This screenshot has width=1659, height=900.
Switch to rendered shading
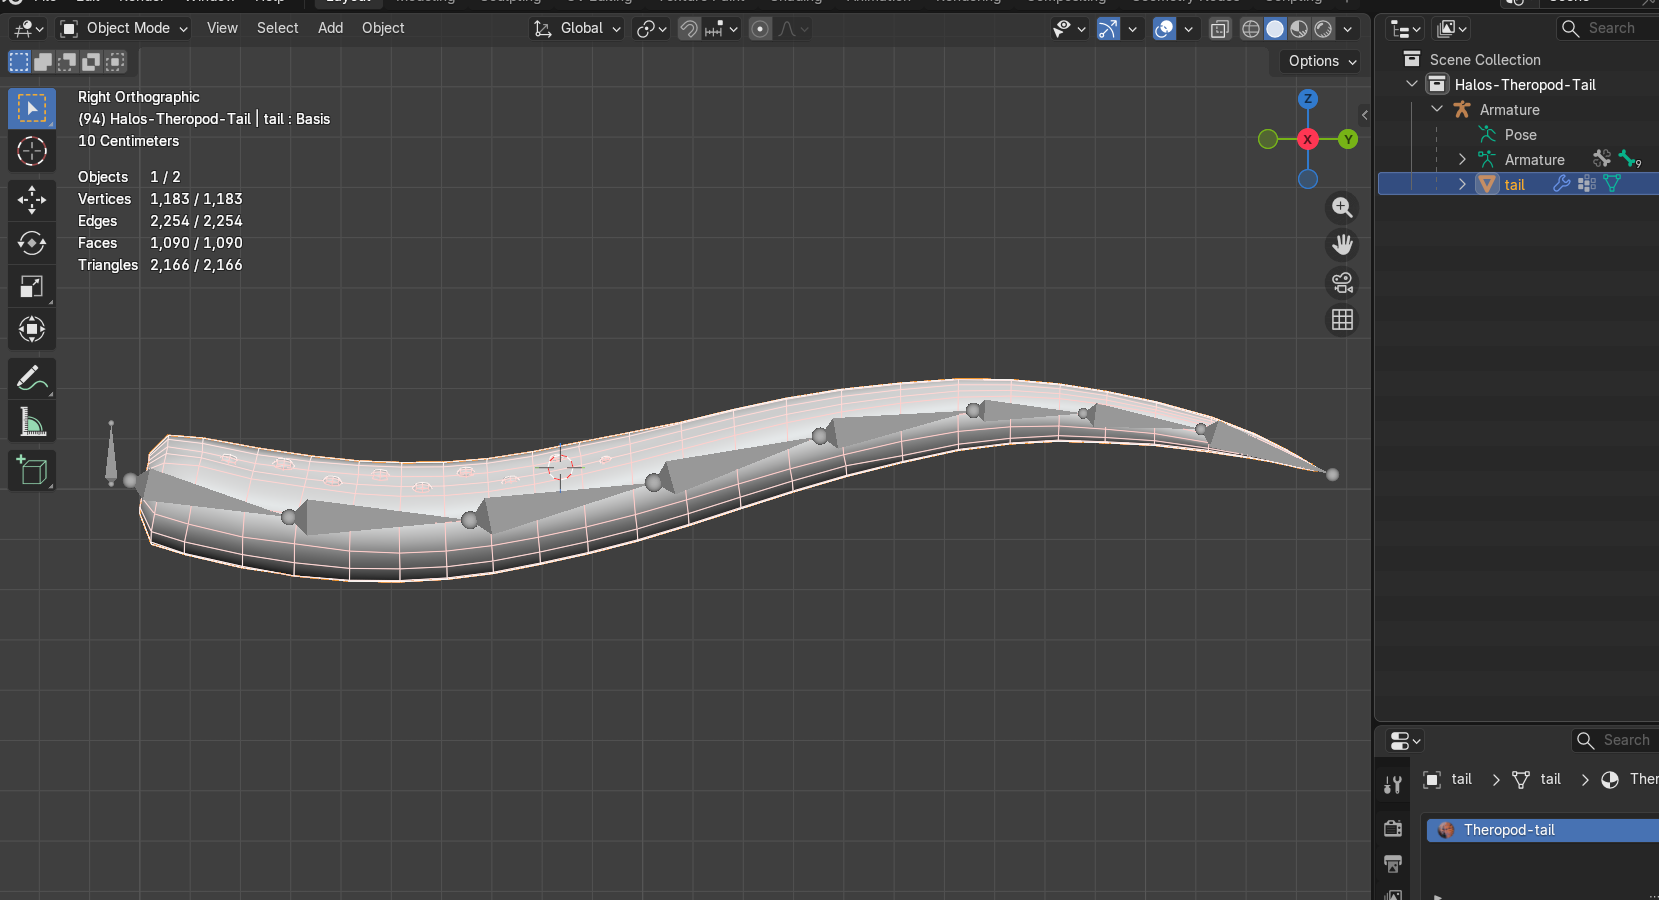pyautogui.click(x=1322, y=29)
